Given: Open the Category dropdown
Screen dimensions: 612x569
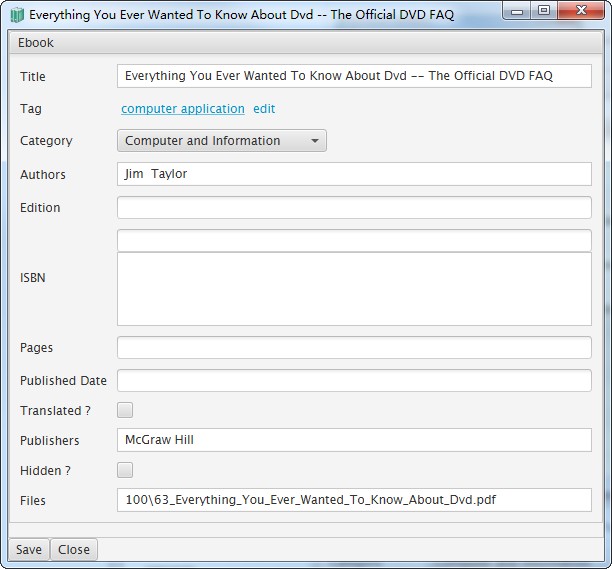Looking at the screenshot, I should (221, 141).
